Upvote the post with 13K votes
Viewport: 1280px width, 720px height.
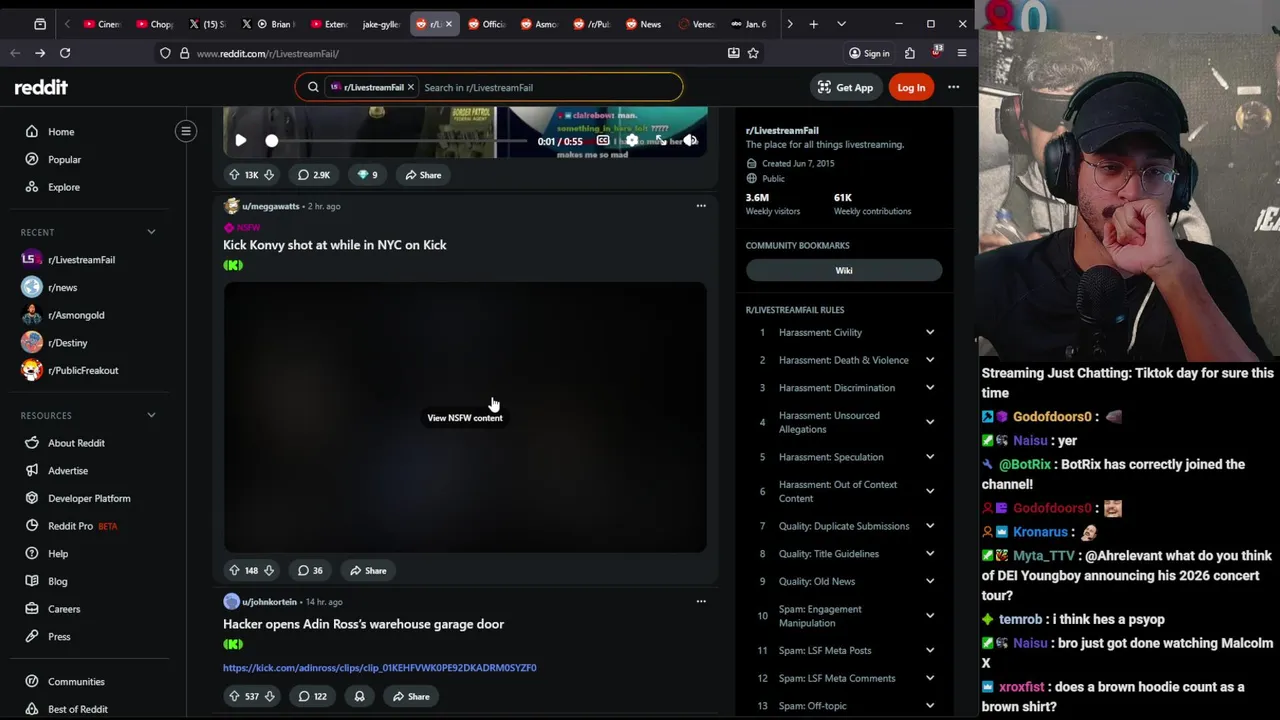[x=234, y=175]
